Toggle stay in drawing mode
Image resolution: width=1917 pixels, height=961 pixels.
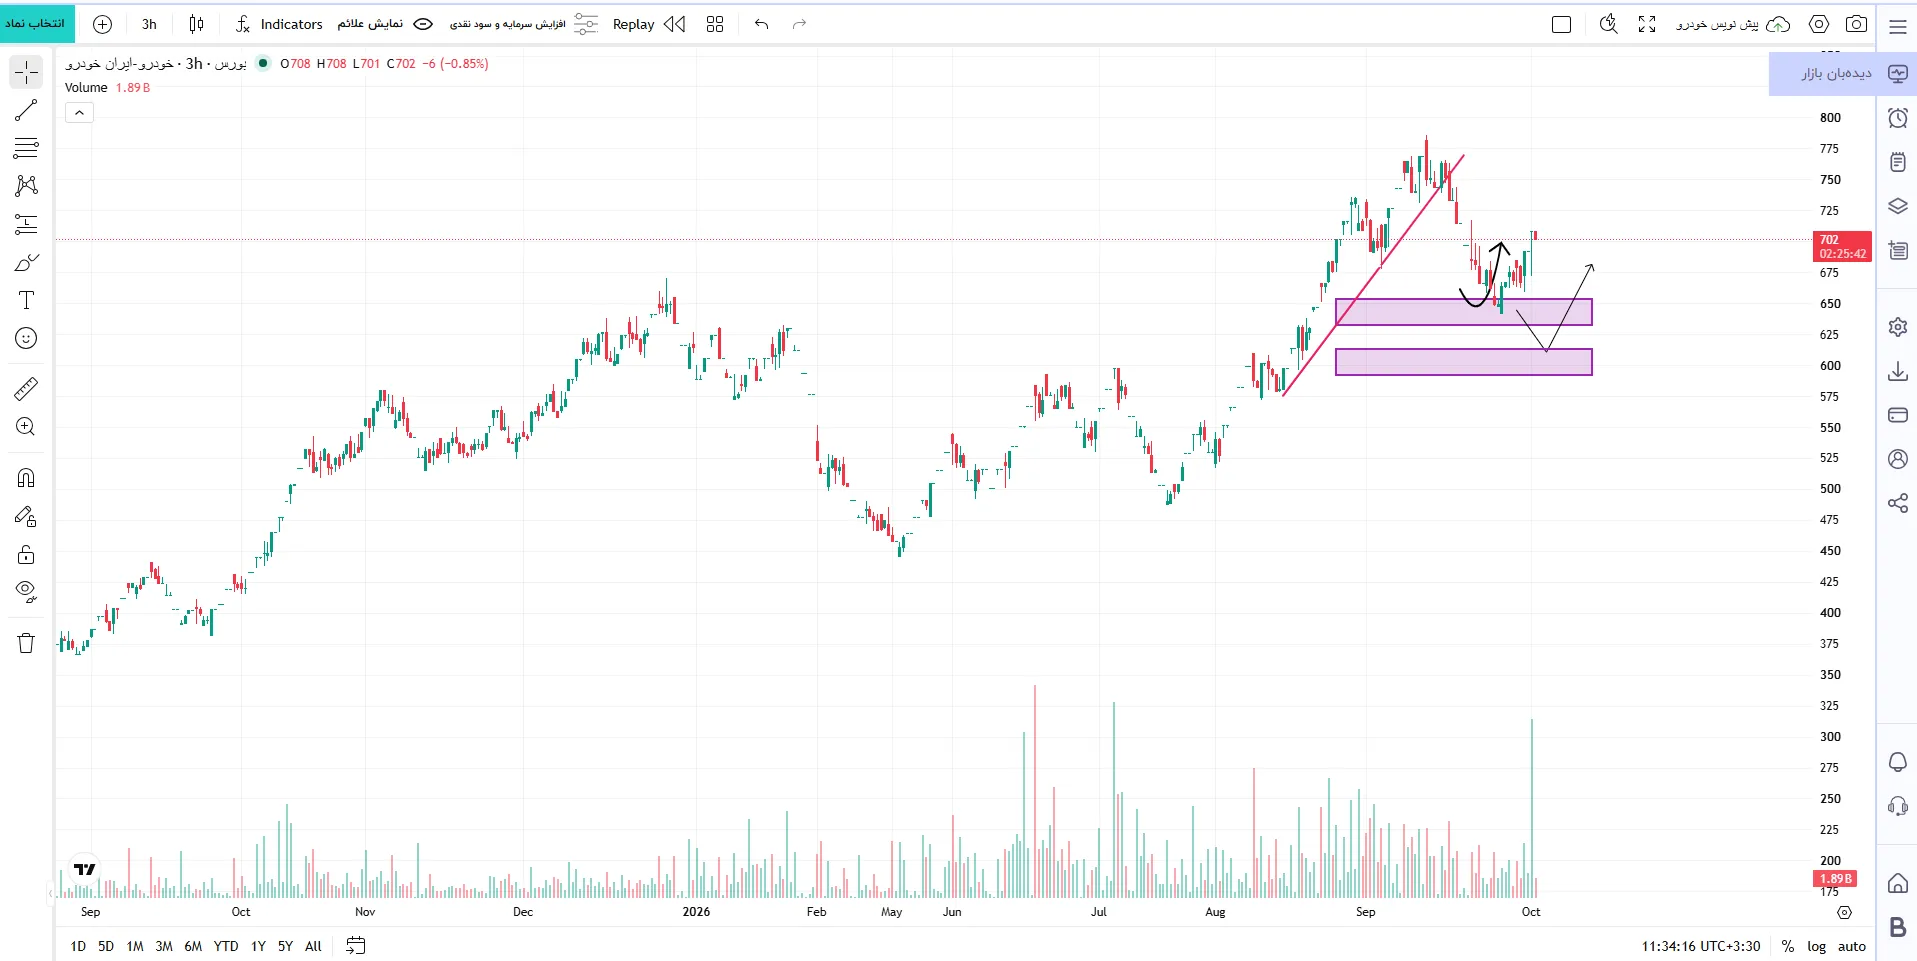click(x=26, y=516)
